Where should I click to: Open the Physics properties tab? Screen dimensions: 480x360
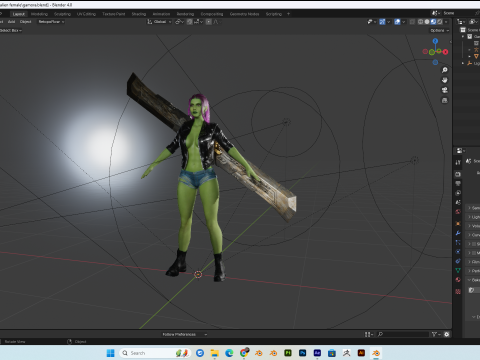[458, 252]
